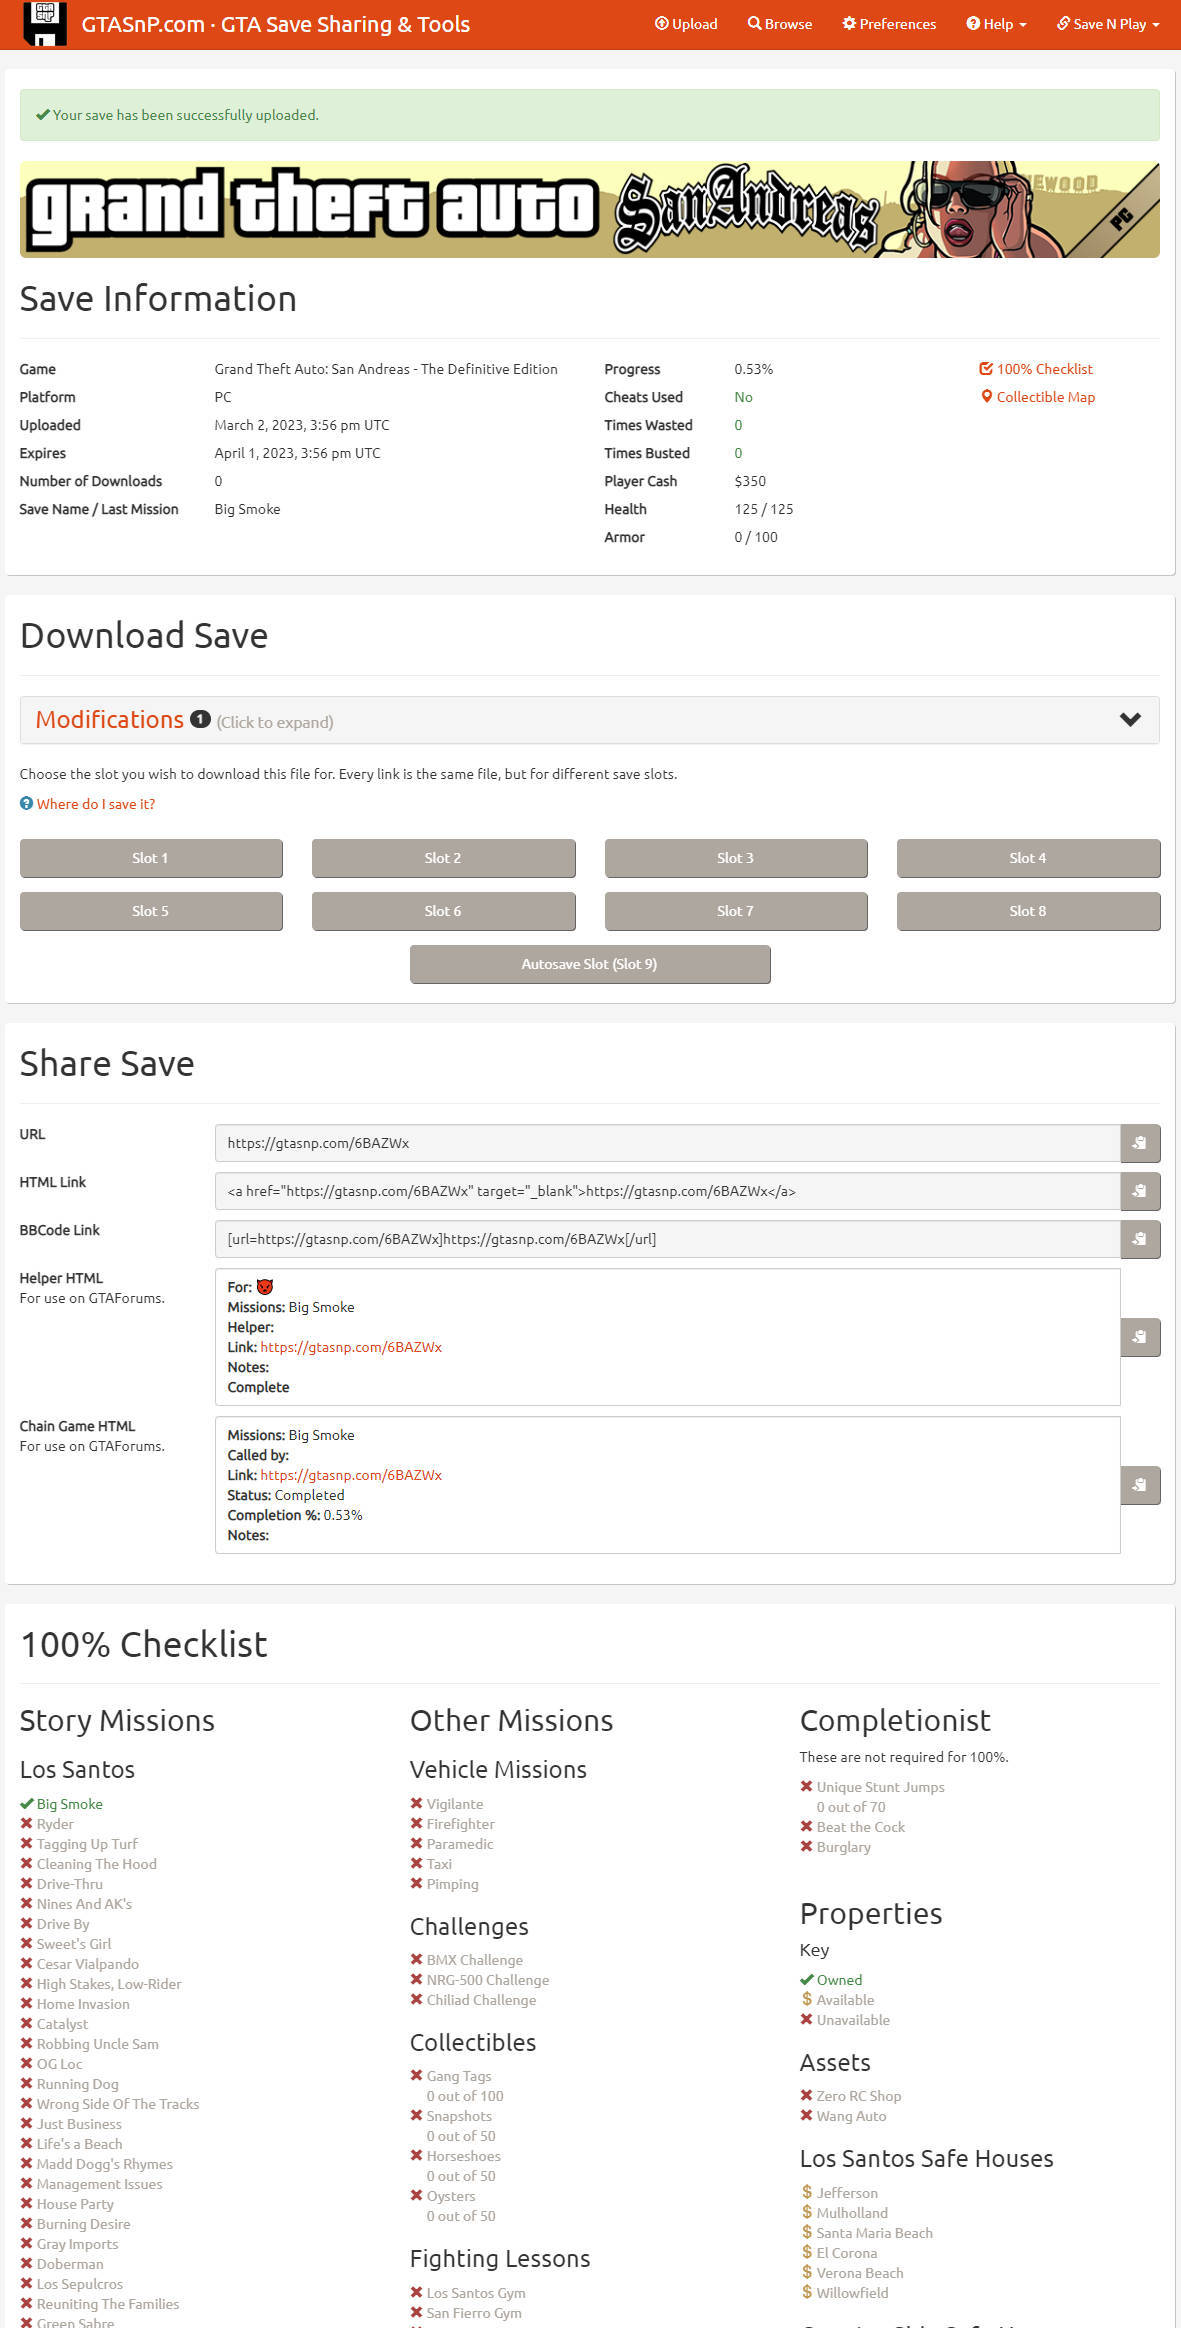The height and width of the screenshot is (2328, 1181).
Task: Download save for Slot 5
Action: tap(151, 911)
